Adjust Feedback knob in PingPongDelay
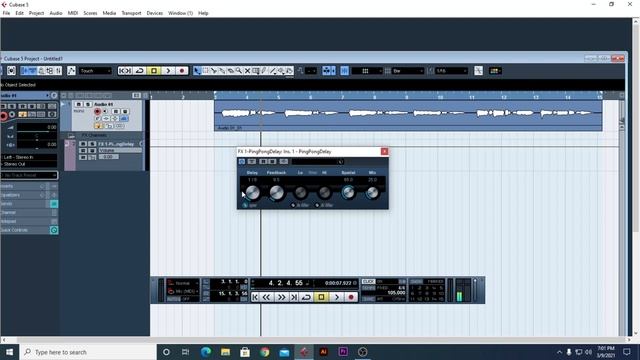Image resolution: width=640 pixels, height=360 pixels. click(x=276, y=192)
